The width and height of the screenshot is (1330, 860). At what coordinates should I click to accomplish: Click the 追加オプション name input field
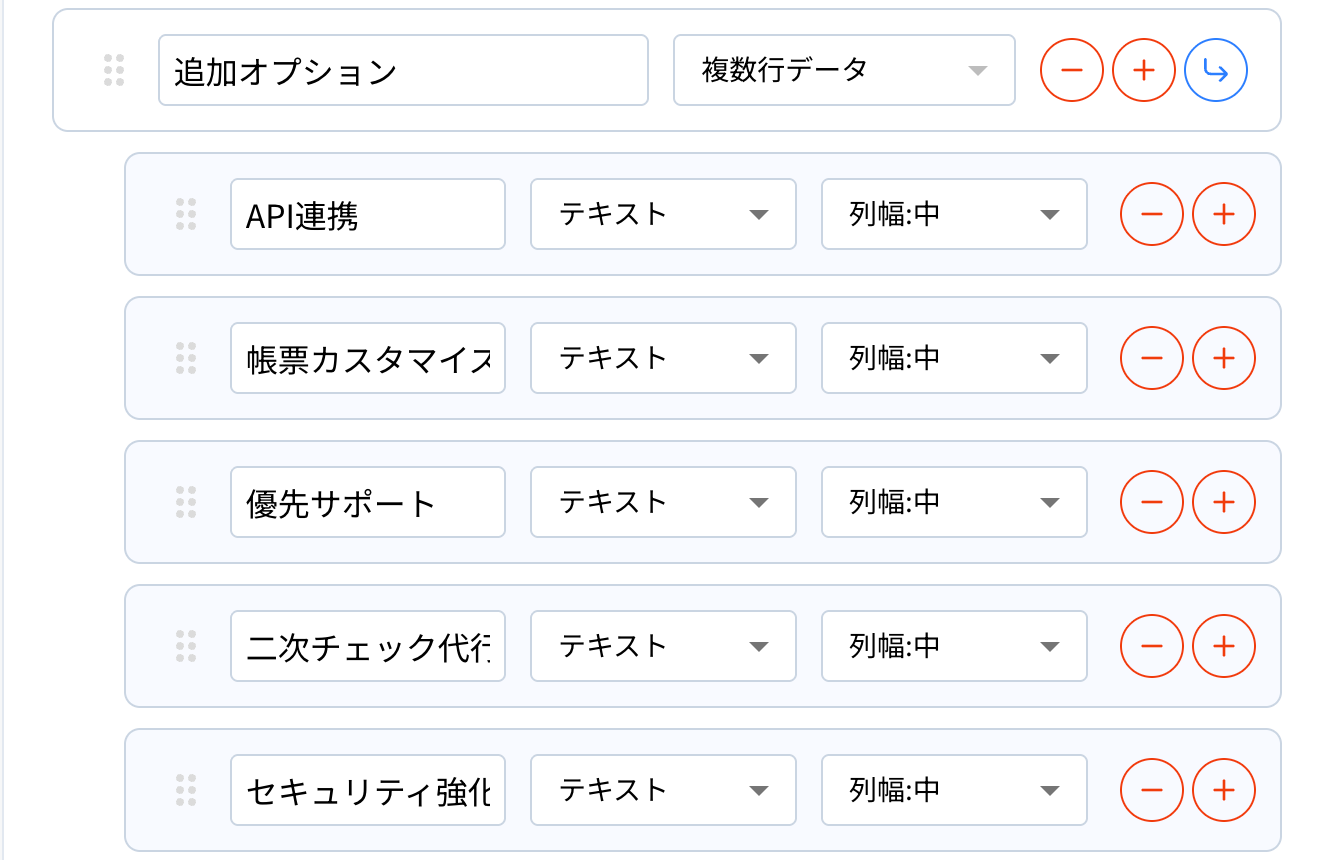402,70
